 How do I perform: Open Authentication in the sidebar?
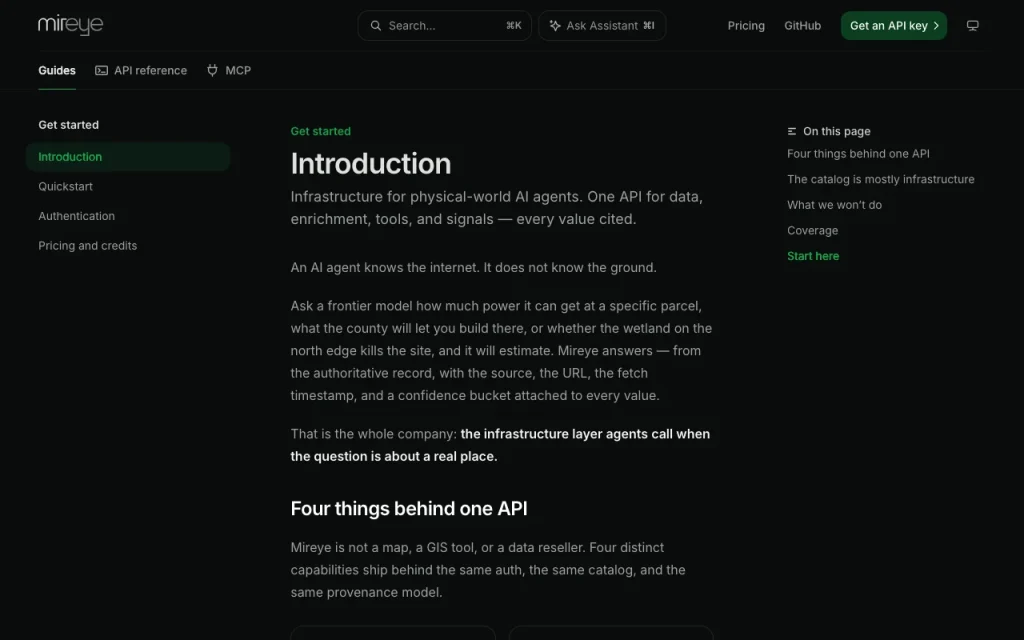76,216
